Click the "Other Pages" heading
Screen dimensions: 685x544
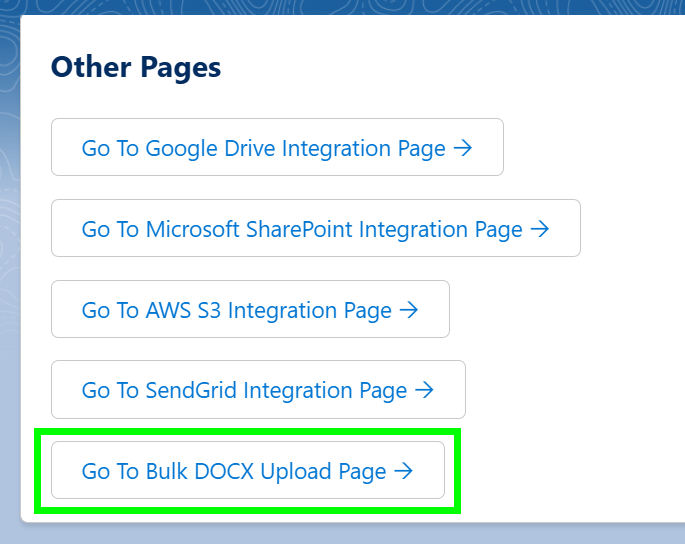136,67
